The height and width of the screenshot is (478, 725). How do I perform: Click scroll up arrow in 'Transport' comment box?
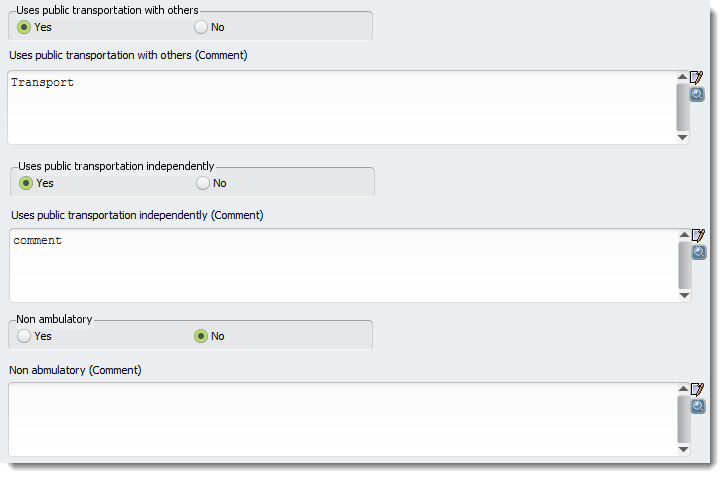tap(682, 76)
